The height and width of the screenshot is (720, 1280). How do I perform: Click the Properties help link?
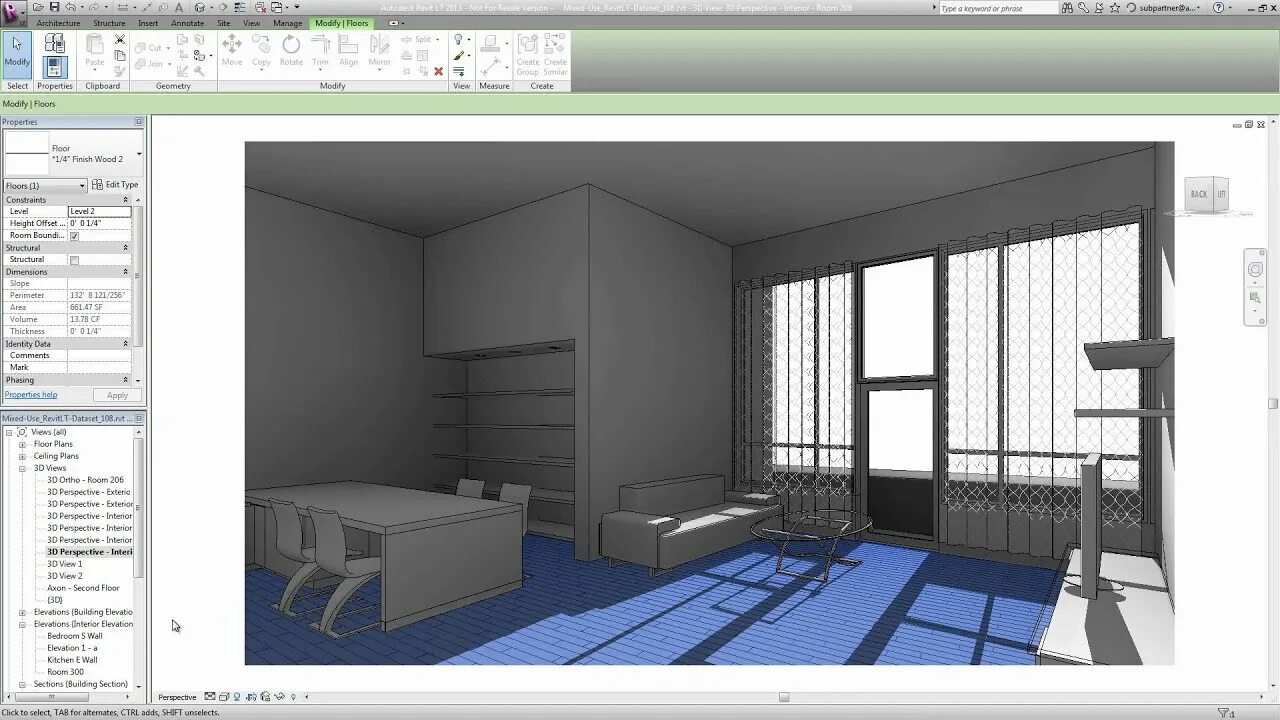[x=31, y=395]
